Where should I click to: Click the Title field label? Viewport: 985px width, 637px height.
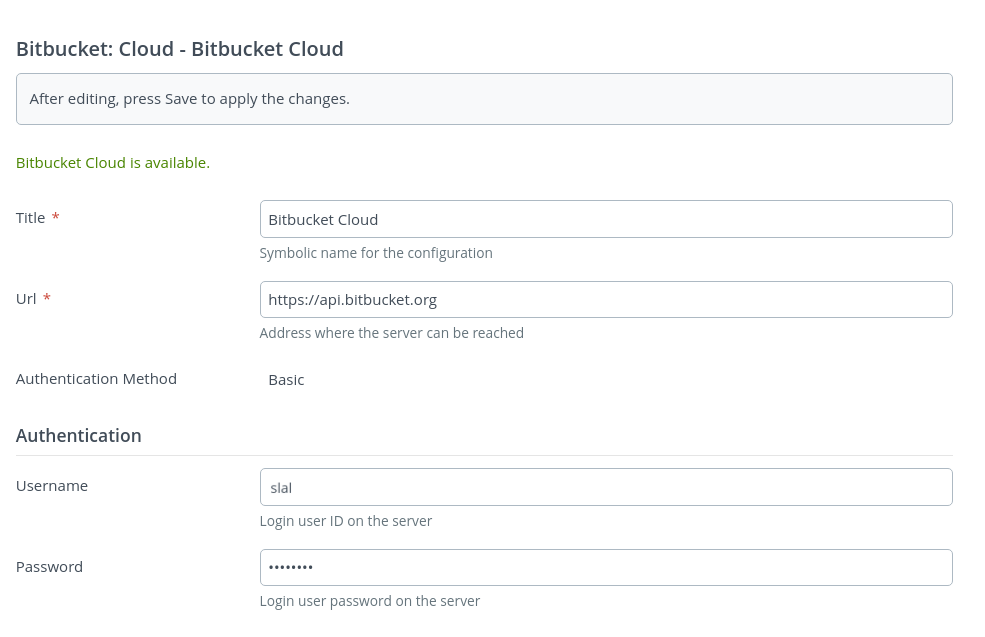(x=30, y=218)
